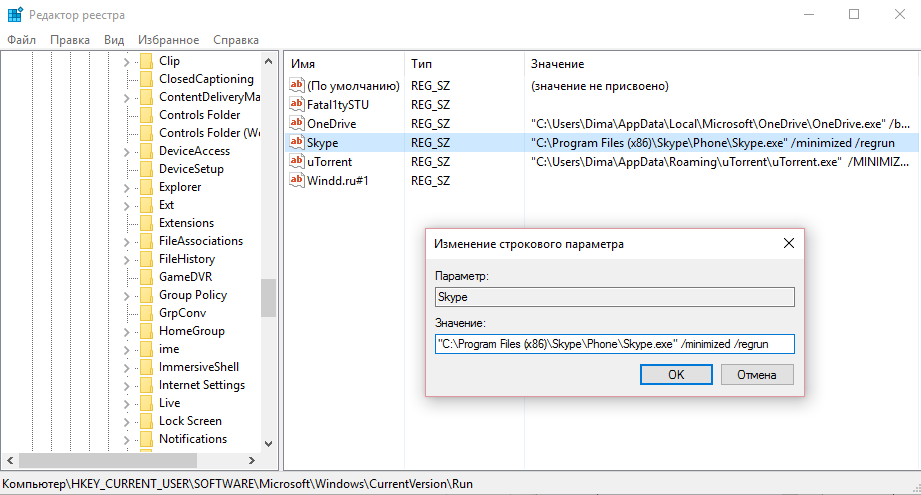Click the HomeGroup folder icon
This screenshot has height=495, width=921.
(146, 331)
